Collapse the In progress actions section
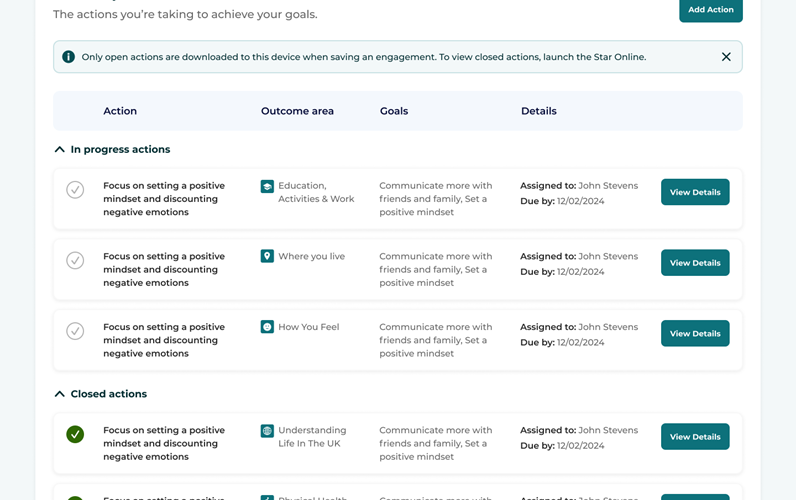The image size is (796, 500). (x=60, y=150)
